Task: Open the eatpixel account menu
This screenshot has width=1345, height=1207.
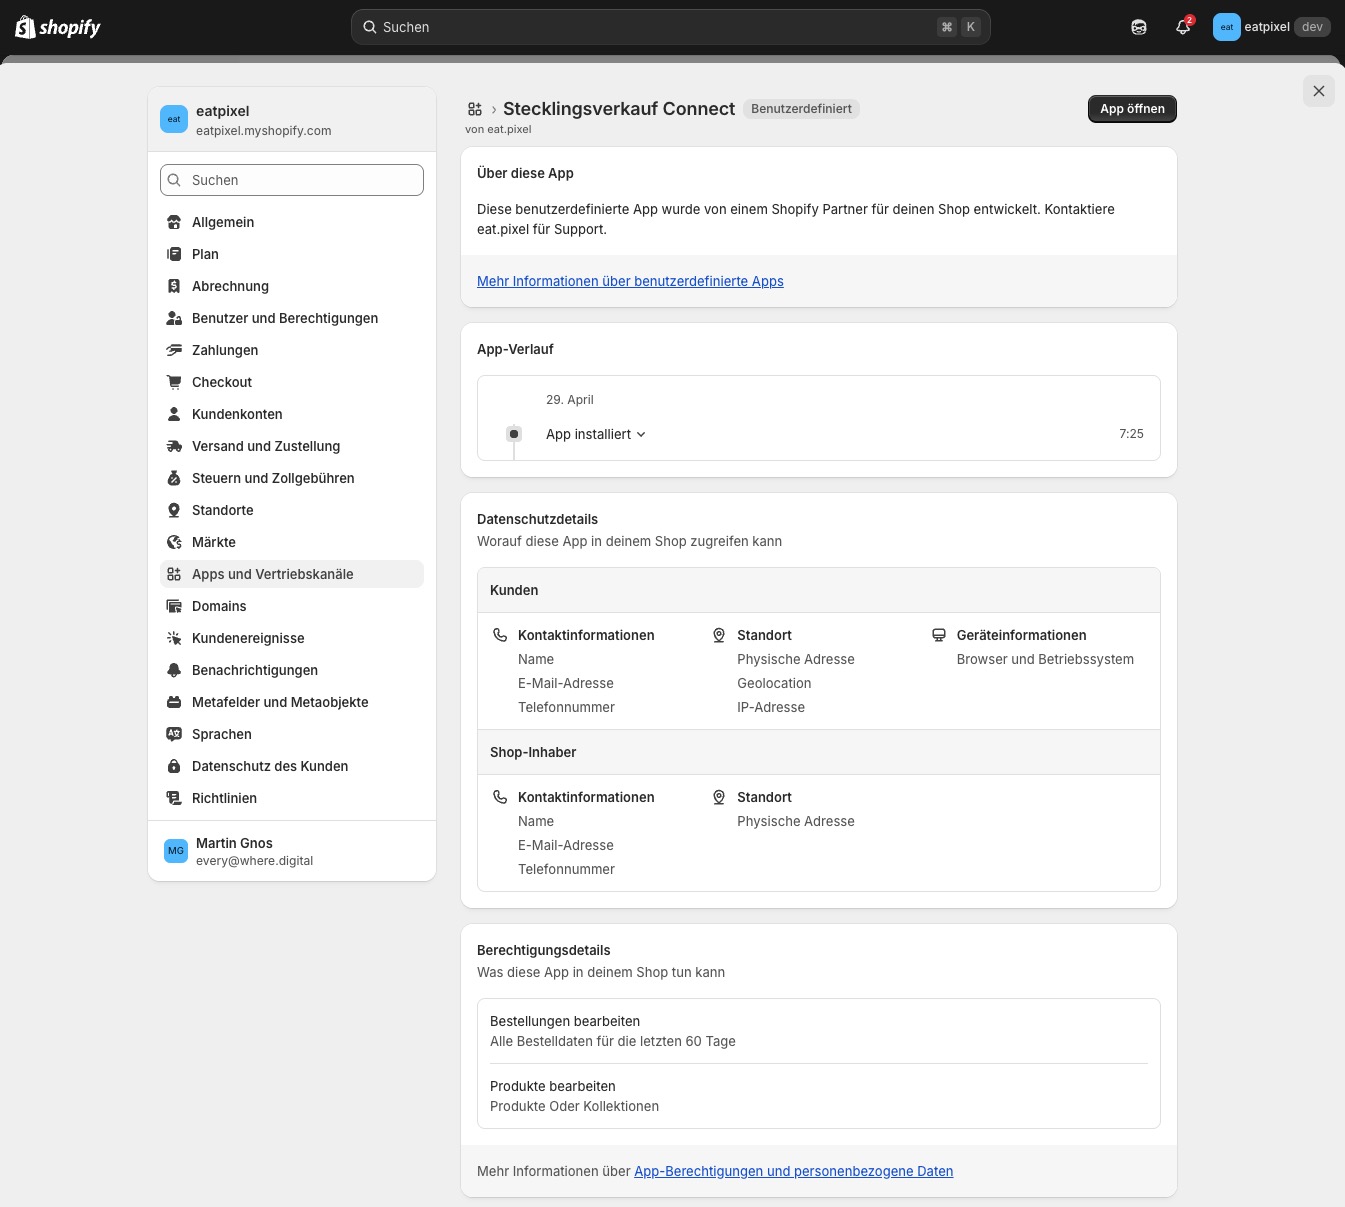Action: pos(1270,27)
